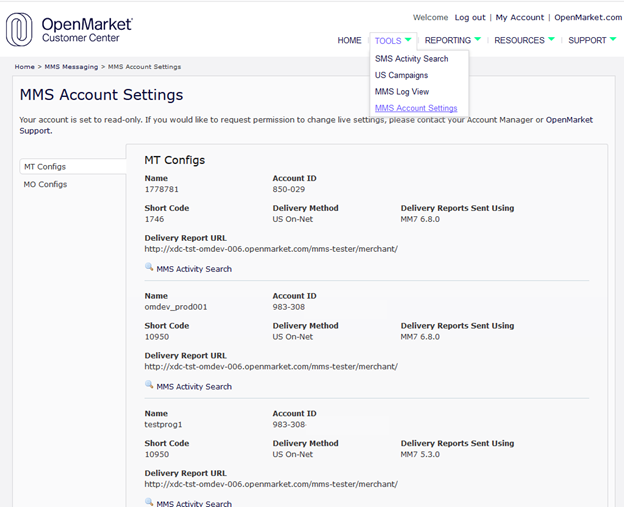
Task: Click the name value 1778781
Action: pyautogui.click(x=162, y=189)
